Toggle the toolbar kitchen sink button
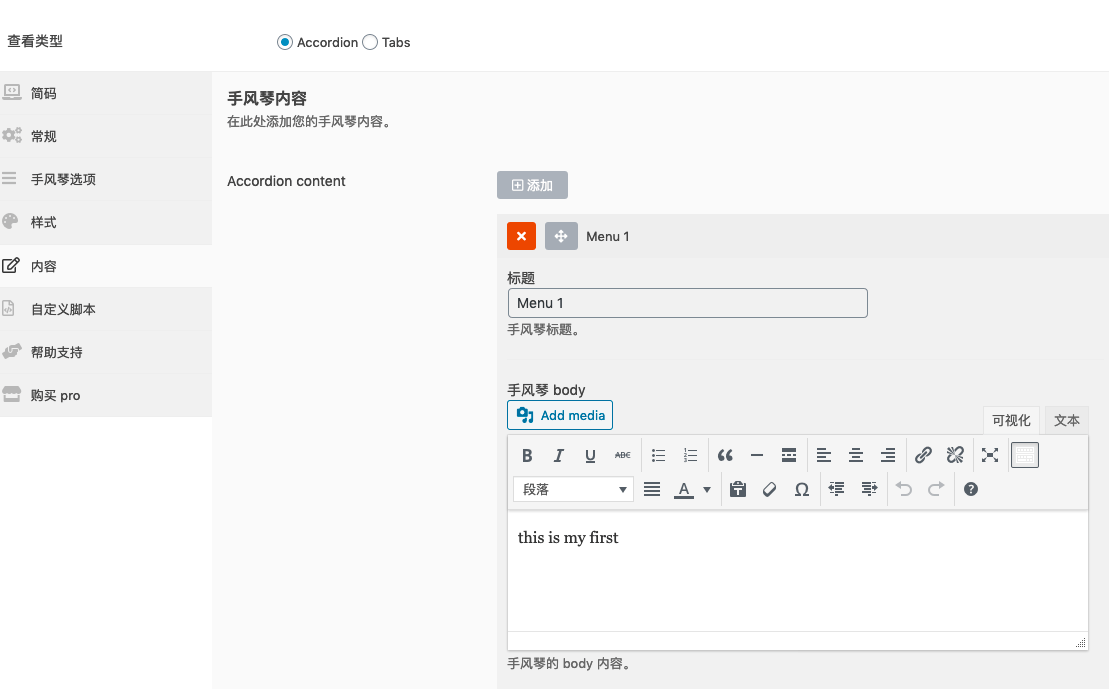 (x=1025, y=456)
